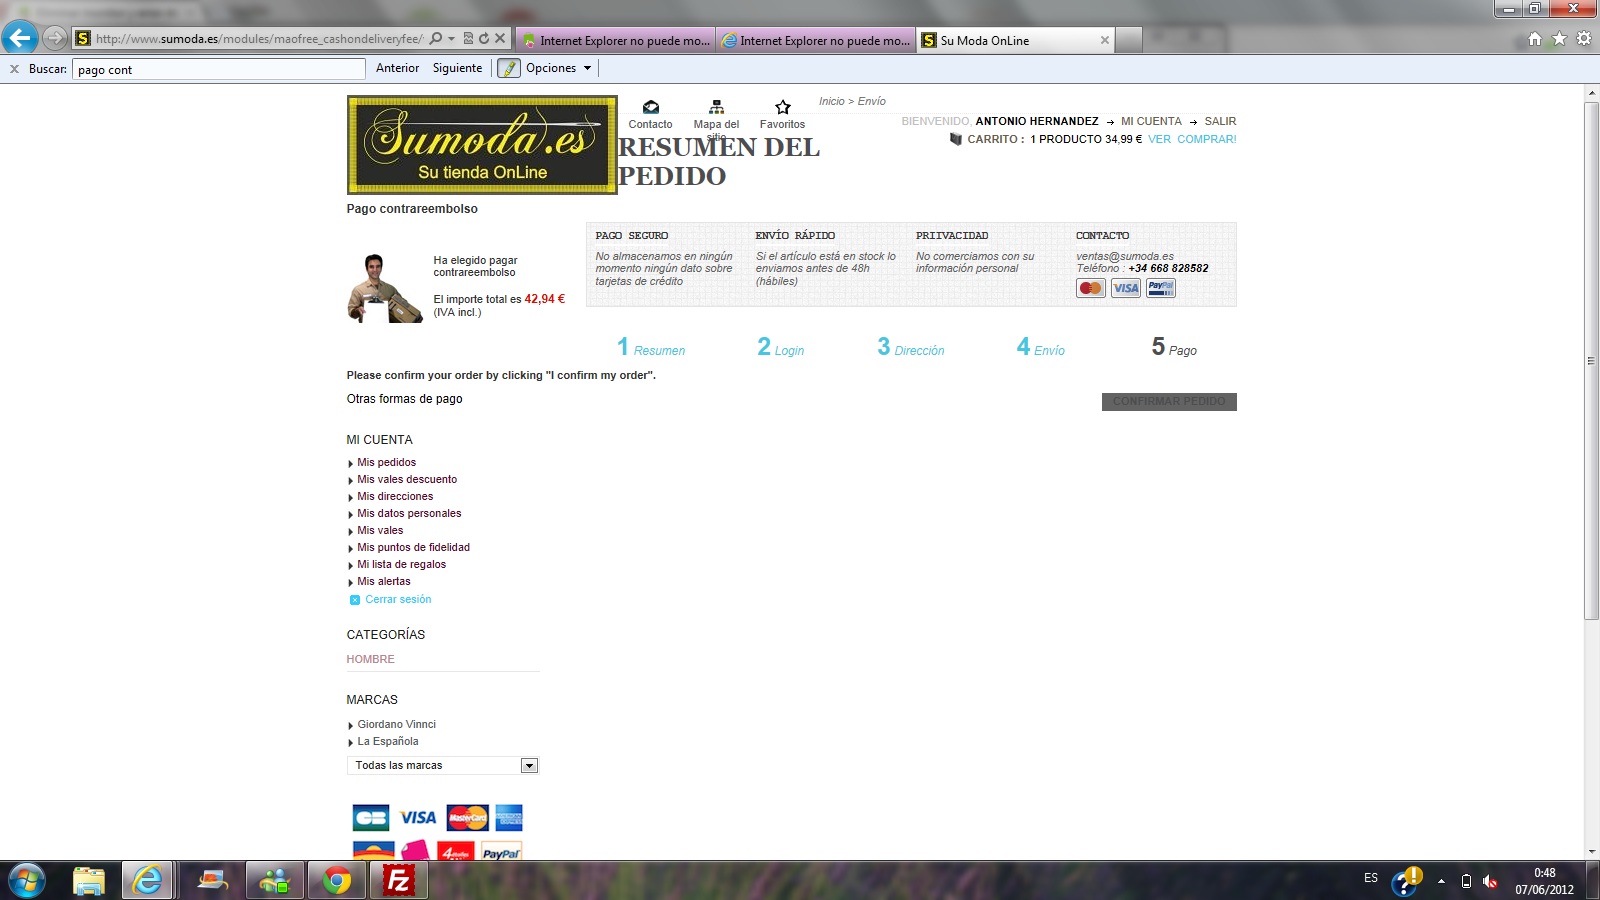
Task: Switch to second Internet Explorer error tab
Action: pyautogui.click(x=816, y=40)
